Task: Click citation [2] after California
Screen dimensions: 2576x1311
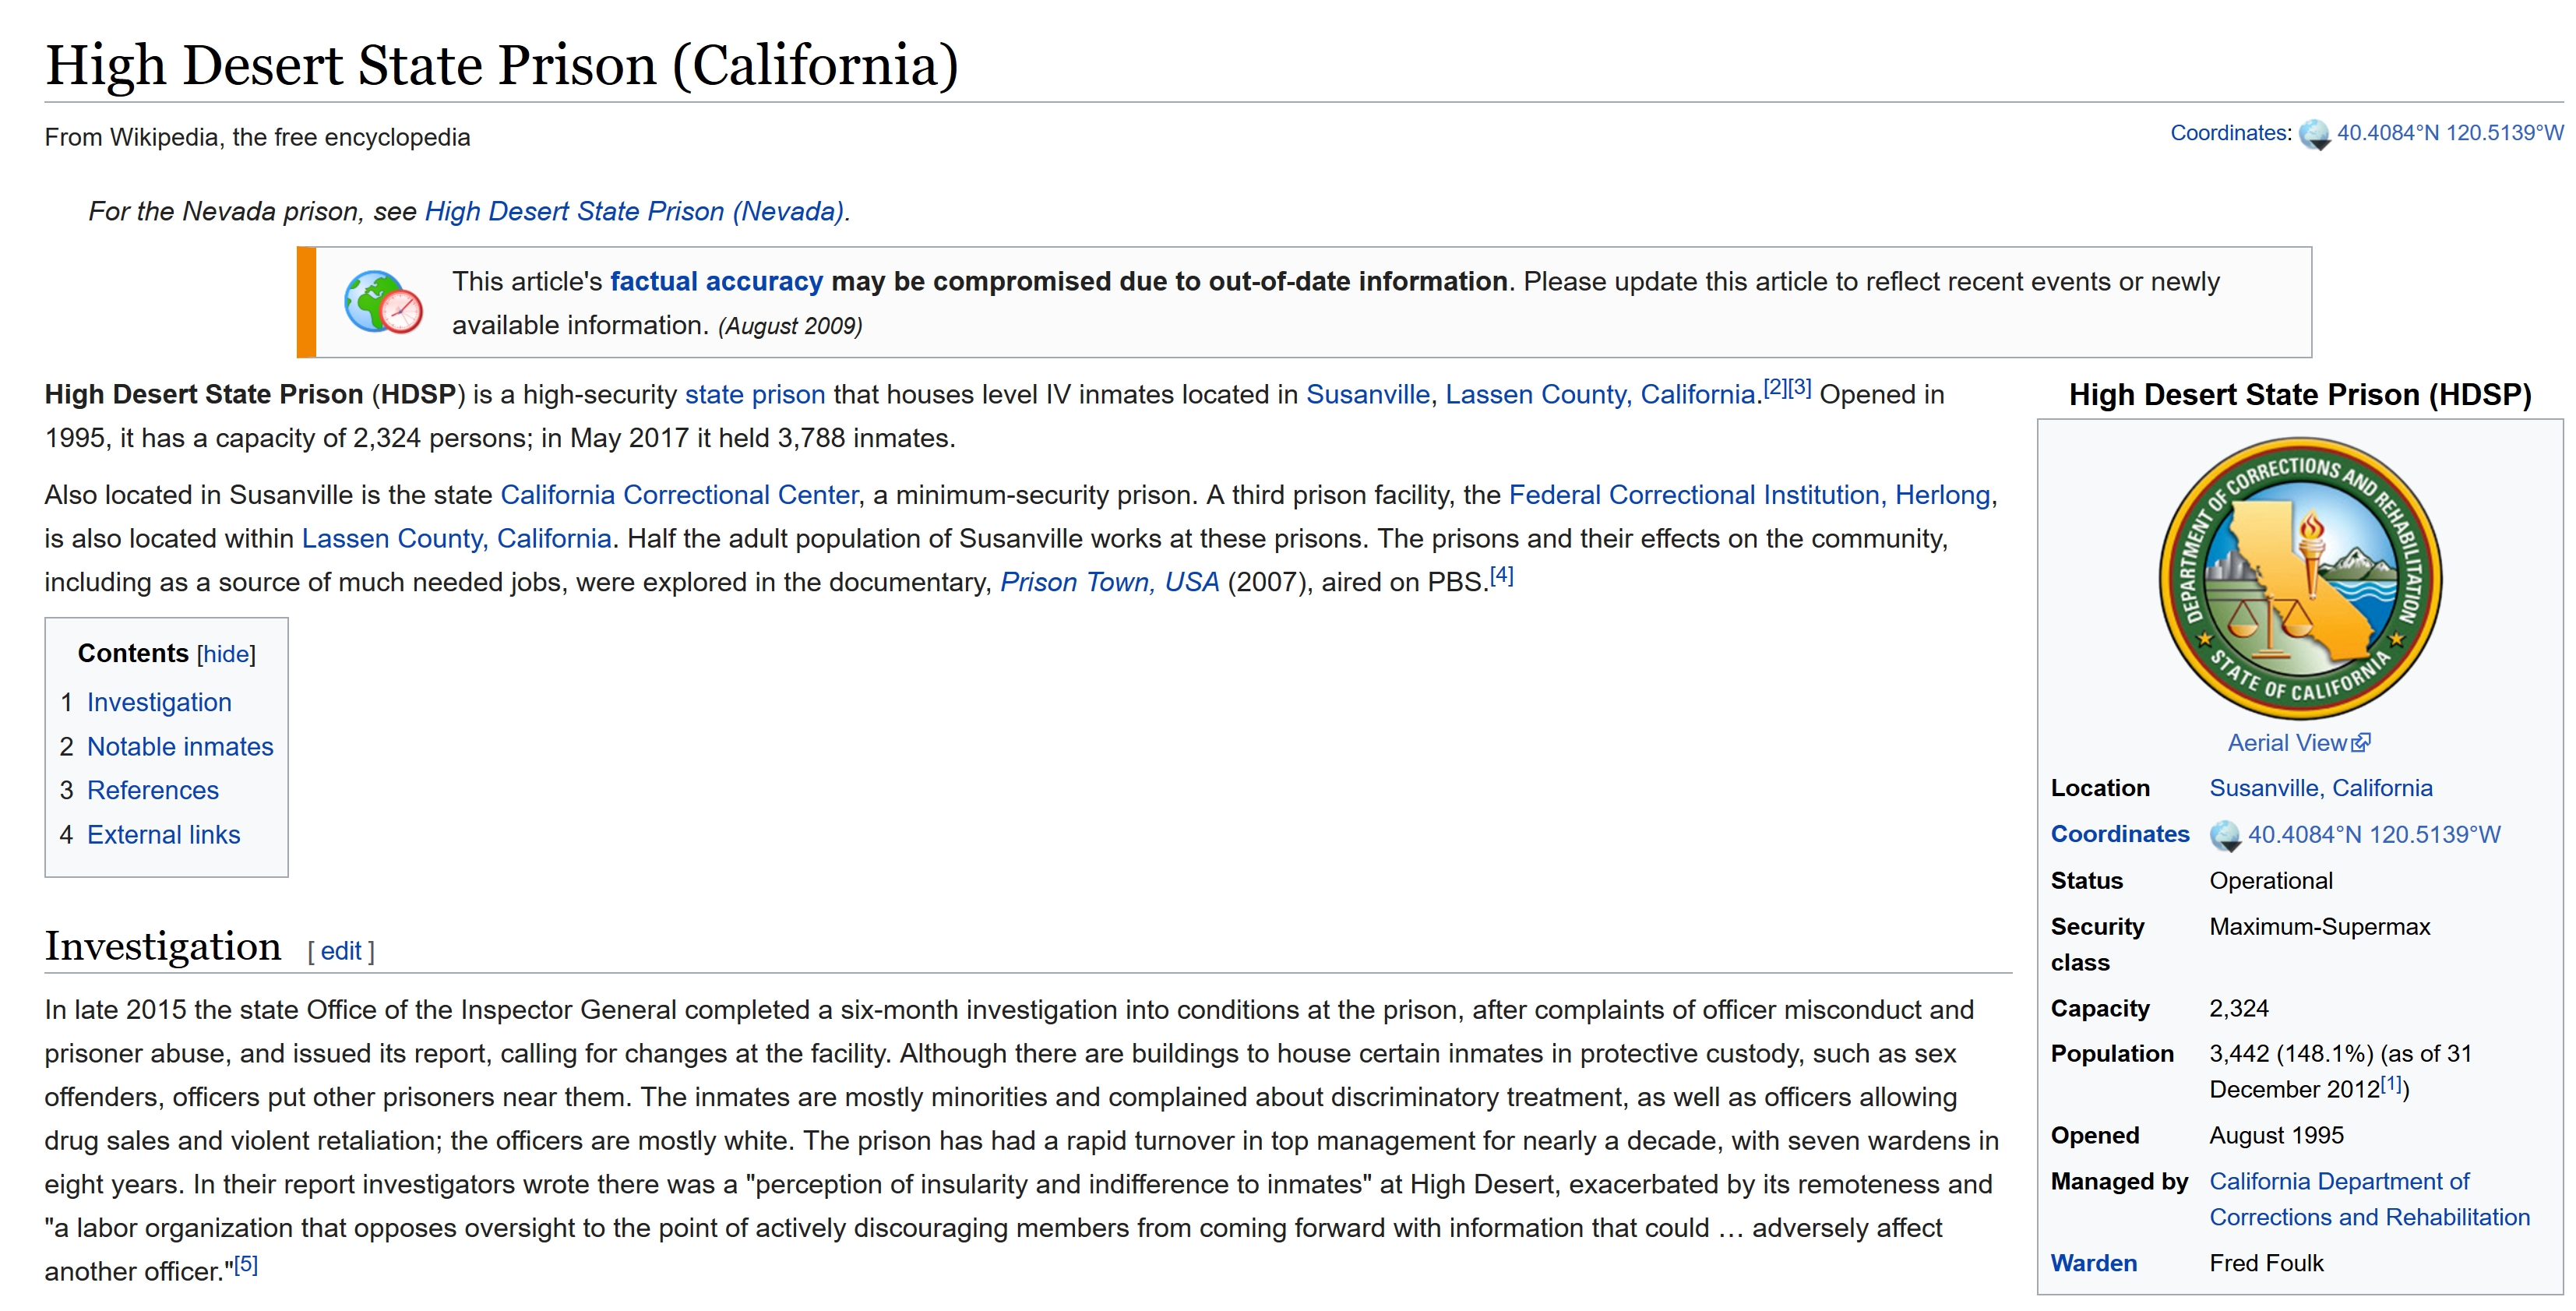Action: point(1775,387)
